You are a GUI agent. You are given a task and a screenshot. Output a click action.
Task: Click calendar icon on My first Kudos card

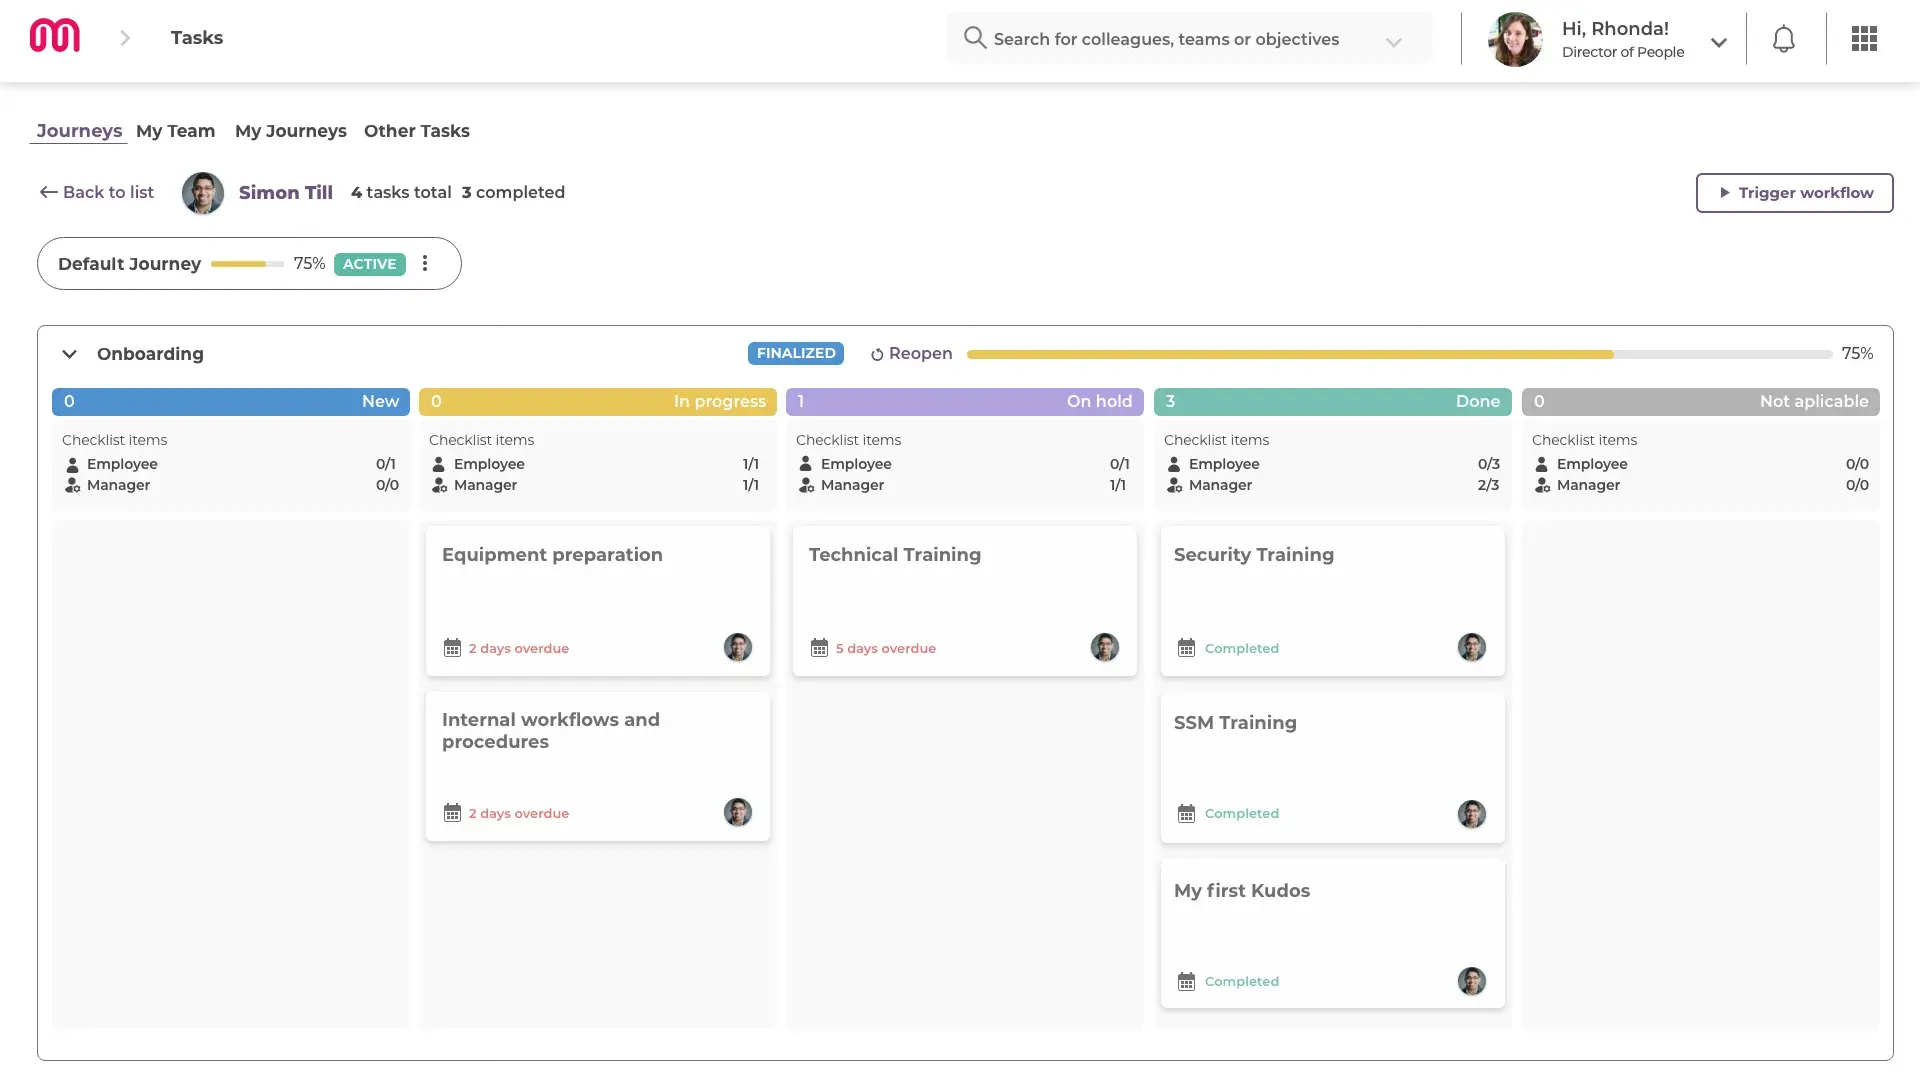(x=1186, y=982)
